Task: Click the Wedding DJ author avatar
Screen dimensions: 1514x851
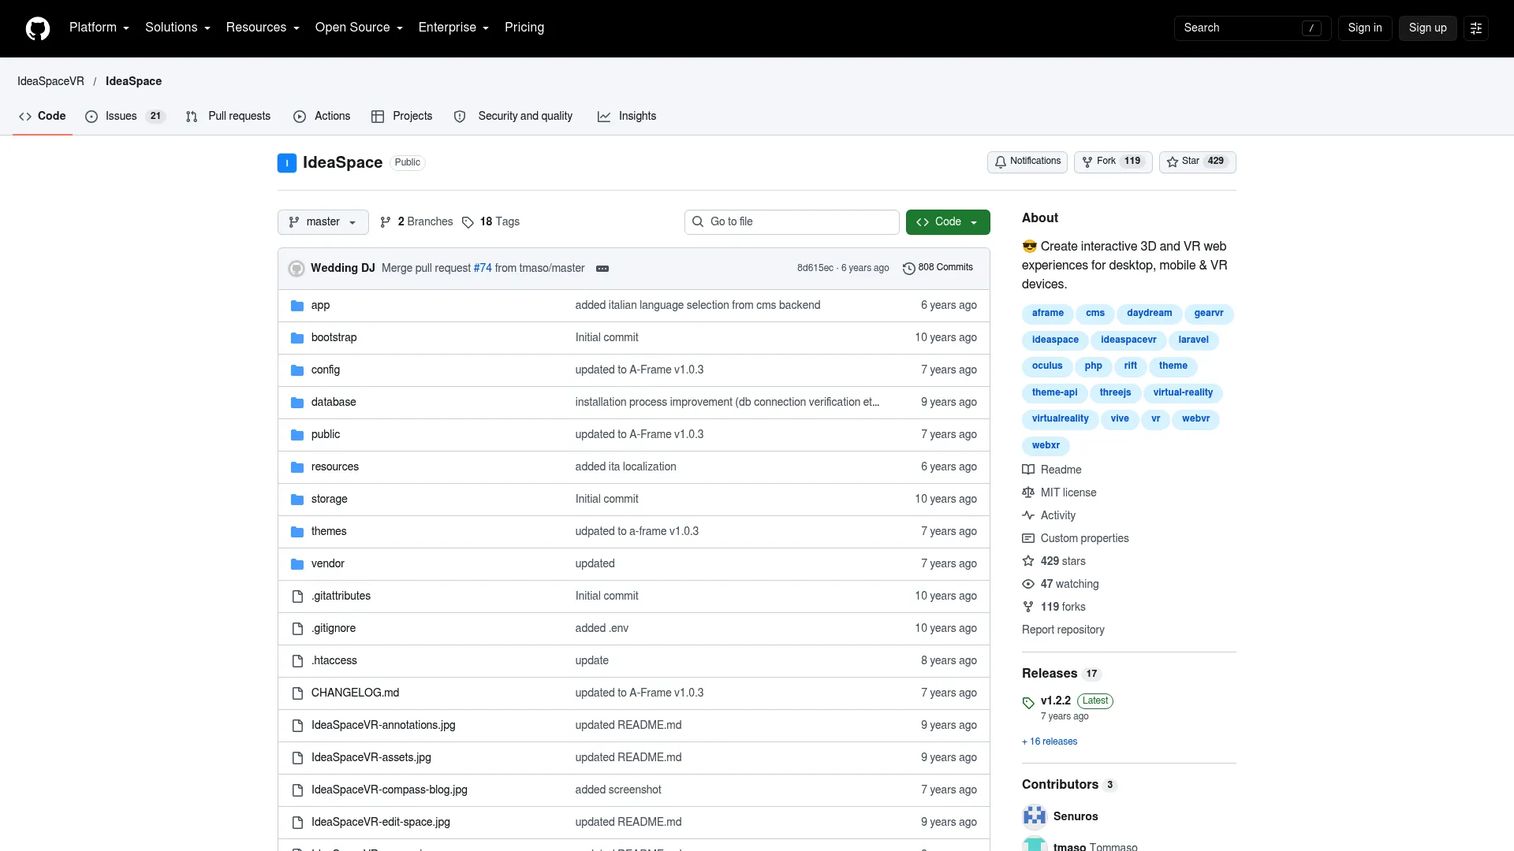Action: pyautogui.click(x=296, y=268)
